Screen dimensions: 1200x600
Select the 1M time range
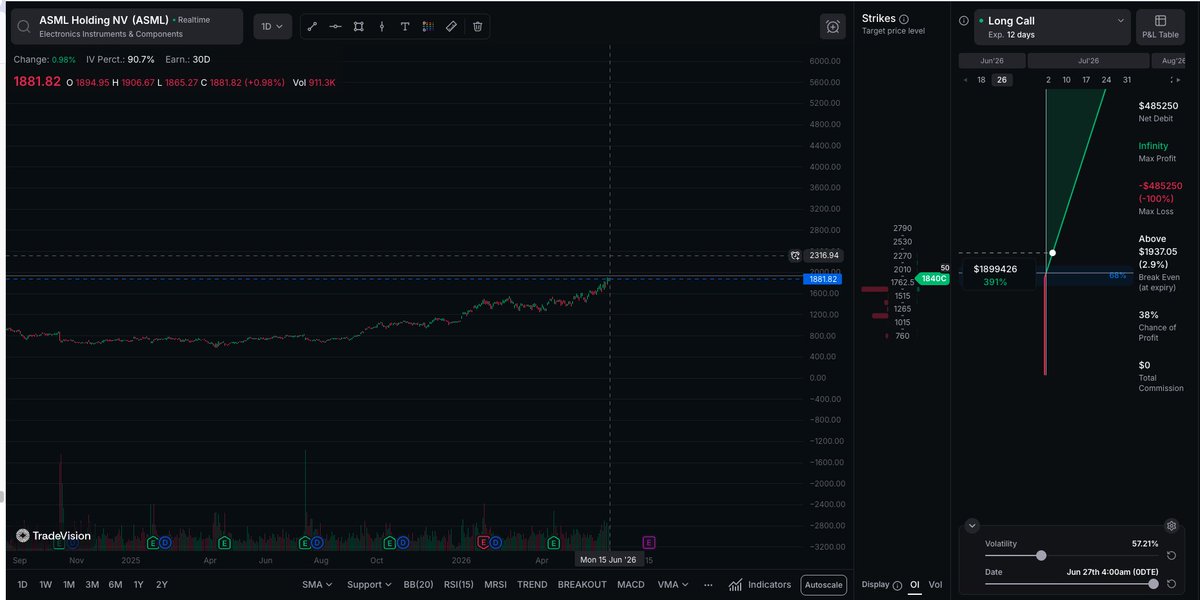point(69,585)
